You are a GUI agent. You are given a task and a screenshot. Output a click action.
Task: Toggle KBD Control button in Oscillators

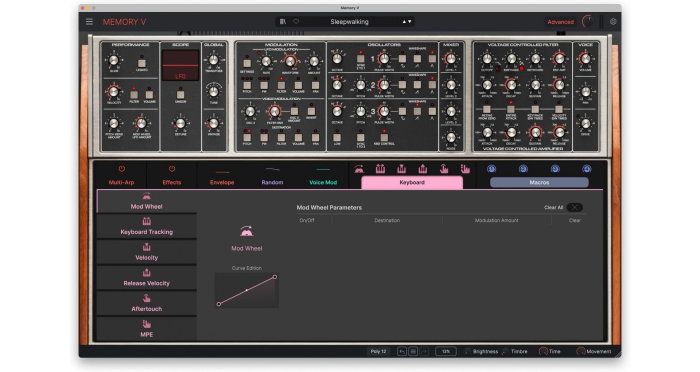pos(384,138)
